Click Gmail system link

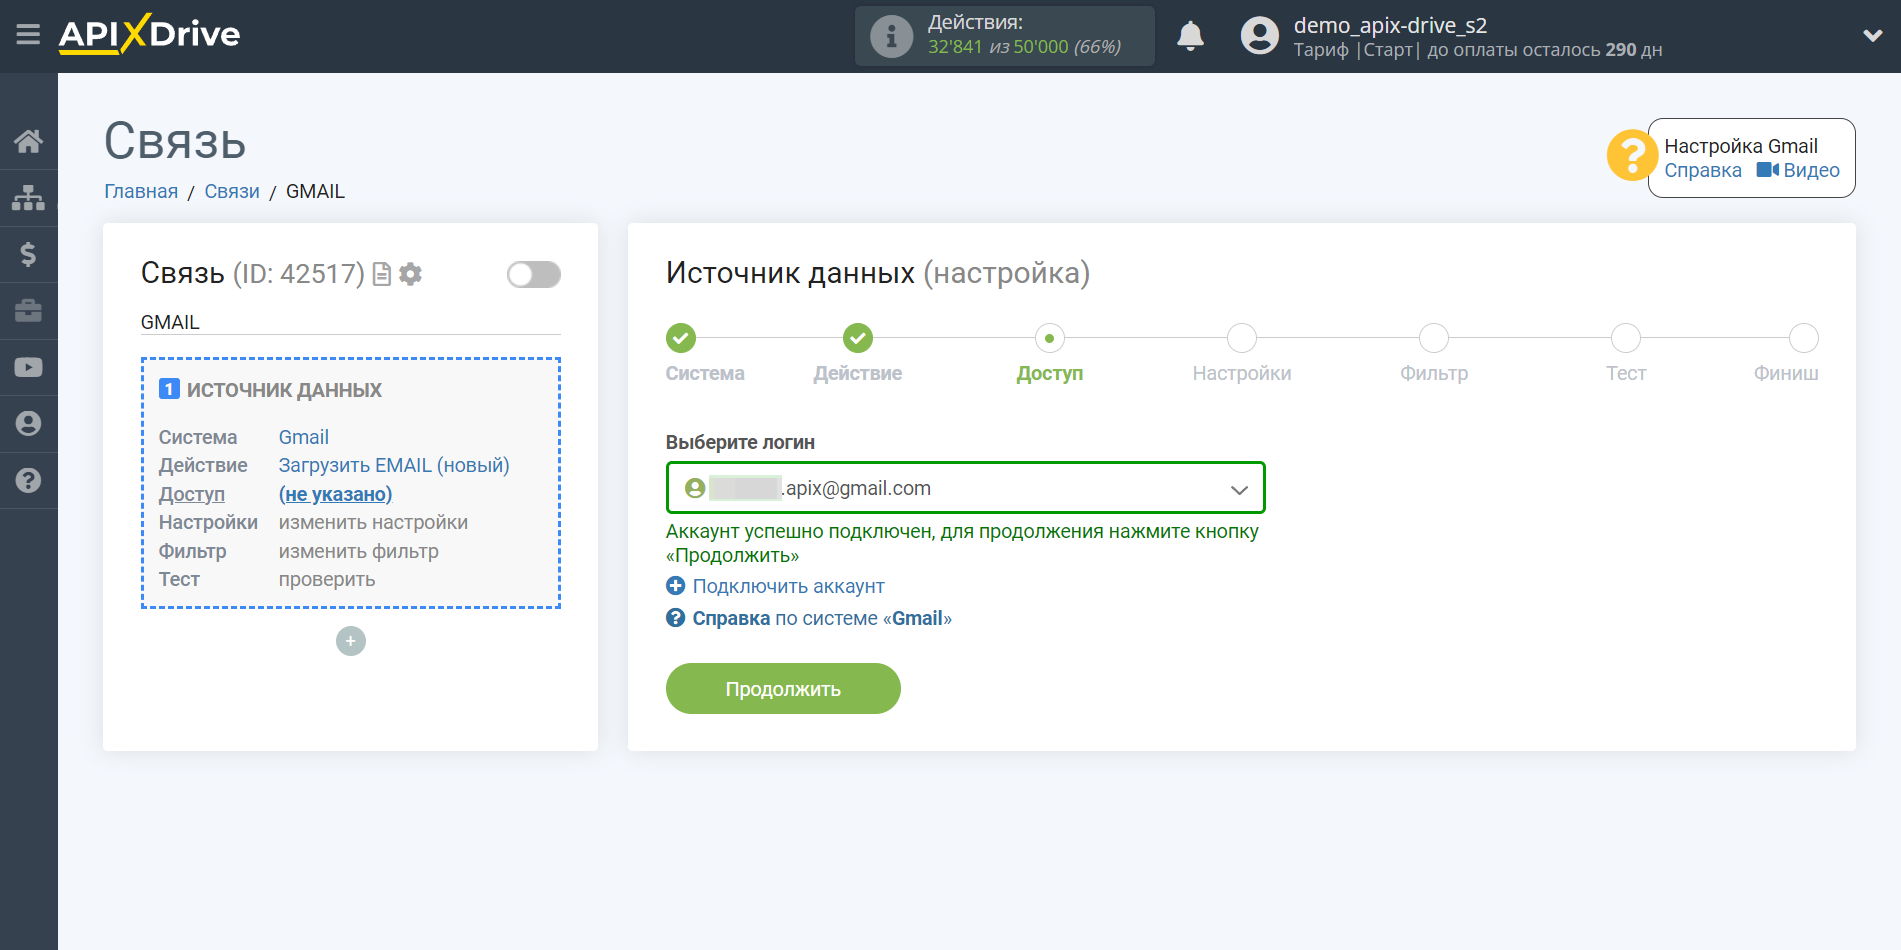point(304,438)
